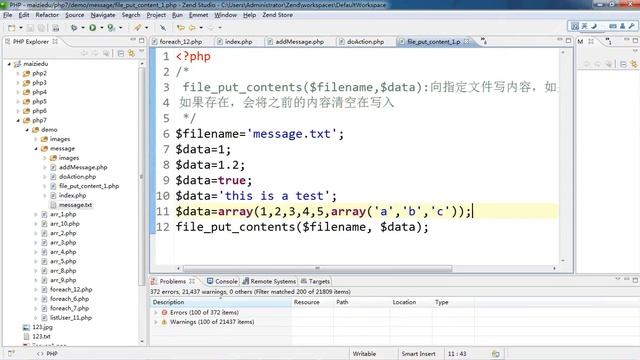Minimize the bottom Problems panel
The height and width of the screenshot is (360, 640).
(x=626, y=279)
